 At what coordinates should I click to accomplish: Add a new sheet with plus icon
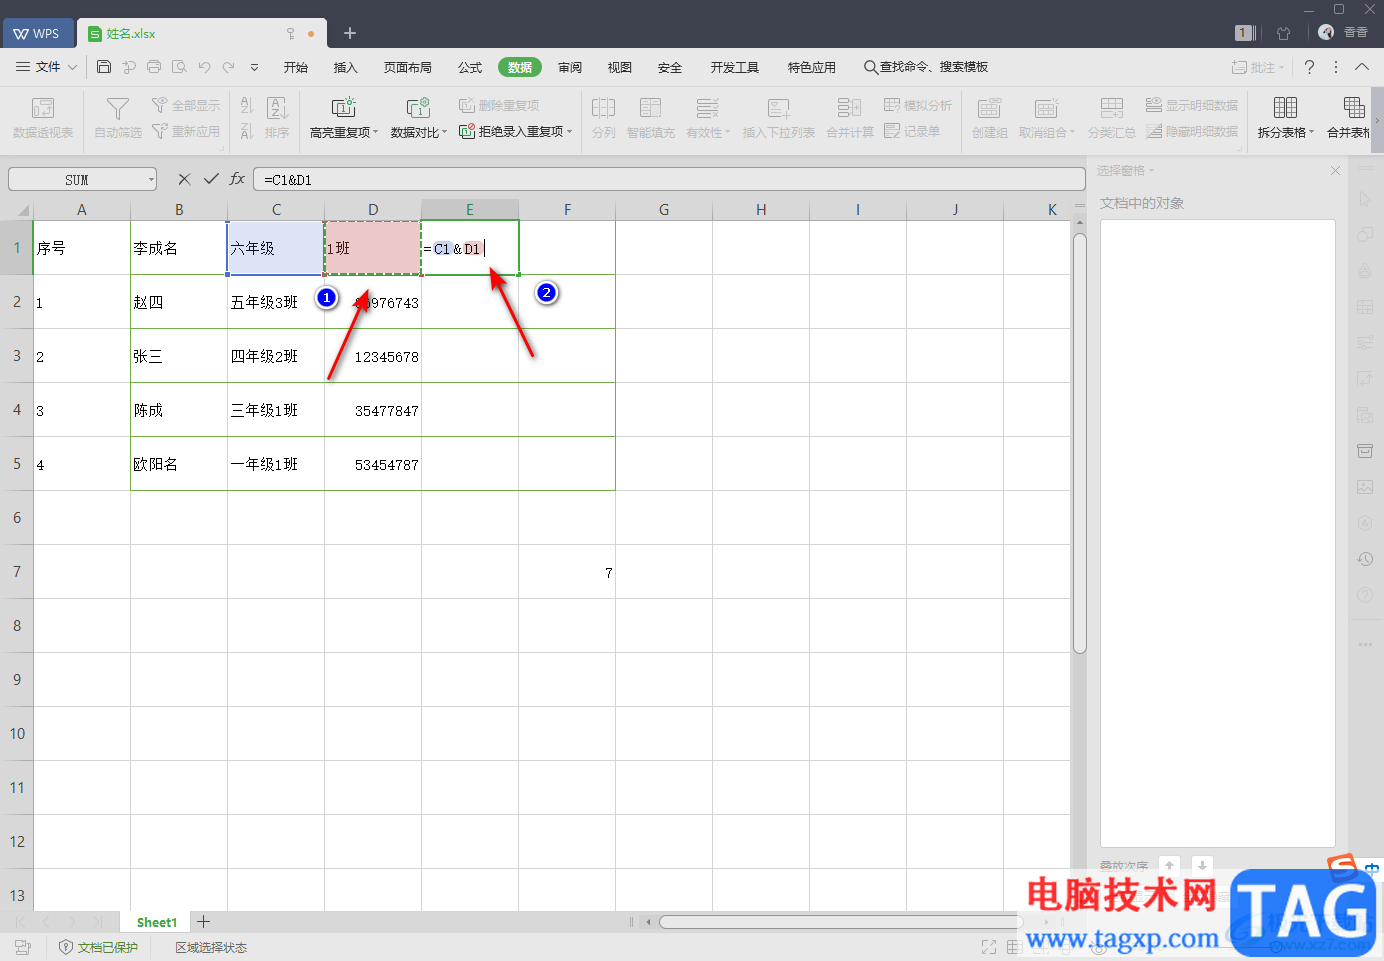204,922
